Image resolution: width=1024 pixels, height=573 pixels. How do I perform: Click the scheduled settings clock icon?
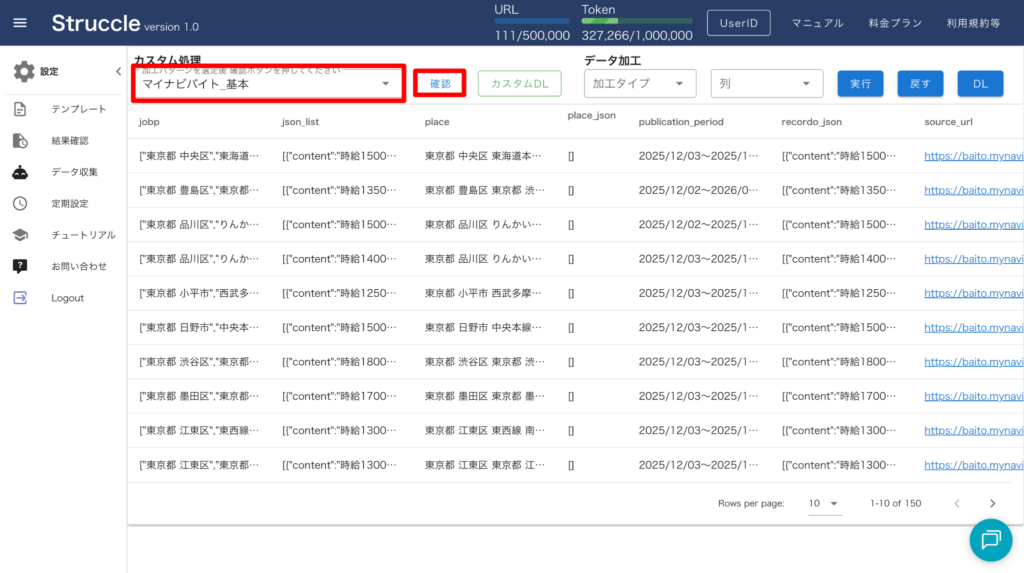click(x=20, y=203)
